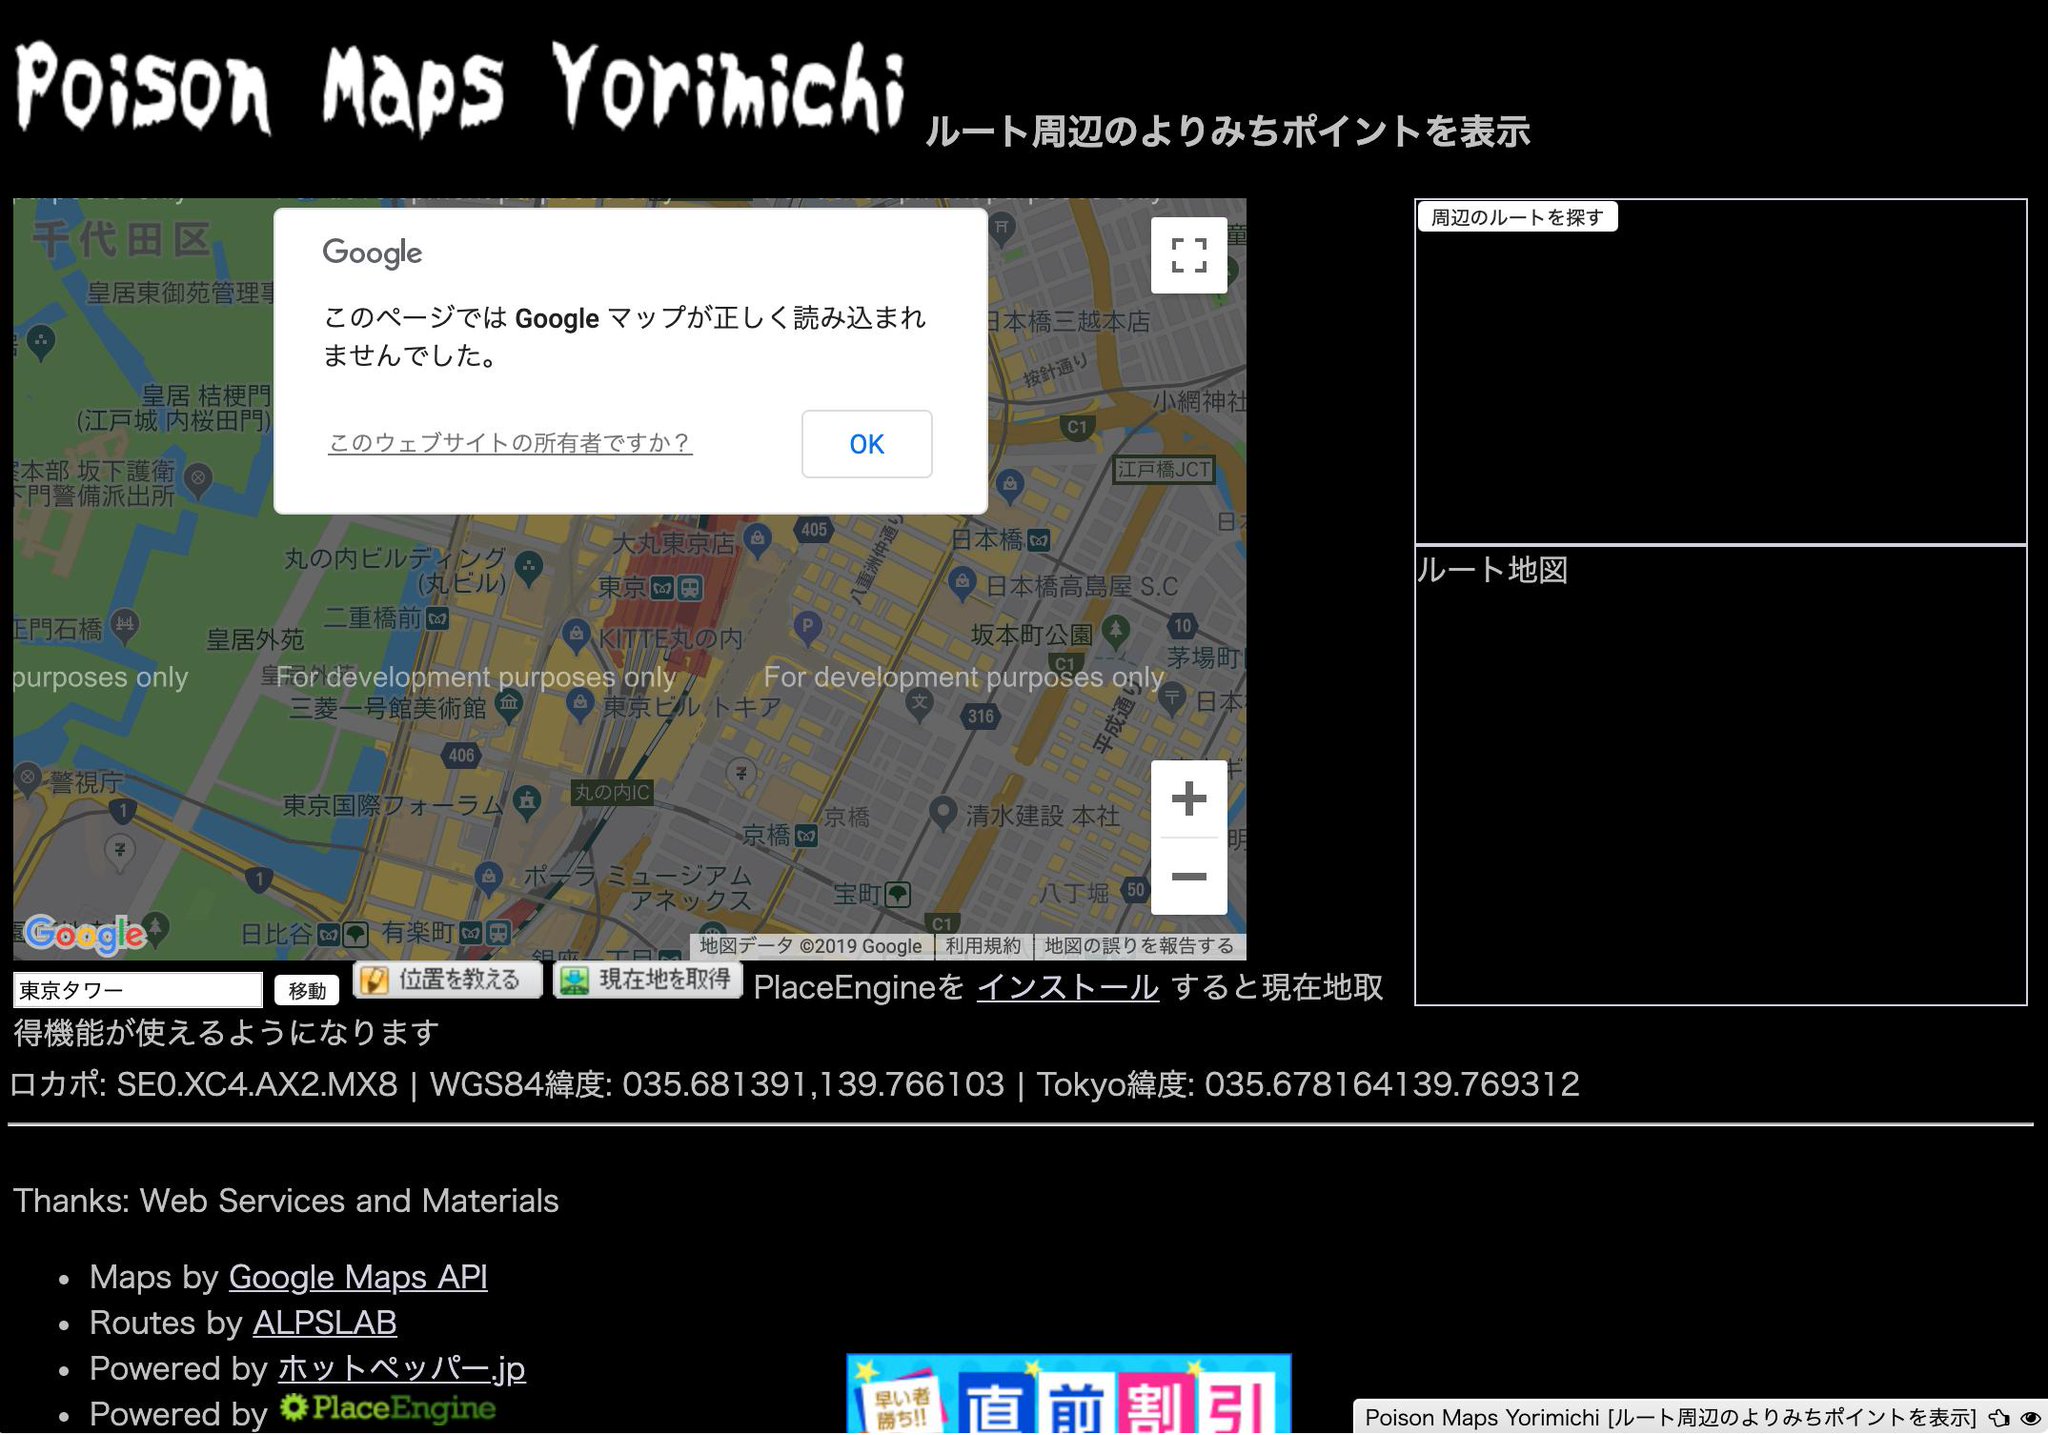Click the 皇居外苑 map label
2048x1435 pixels.
click(255, 639)
